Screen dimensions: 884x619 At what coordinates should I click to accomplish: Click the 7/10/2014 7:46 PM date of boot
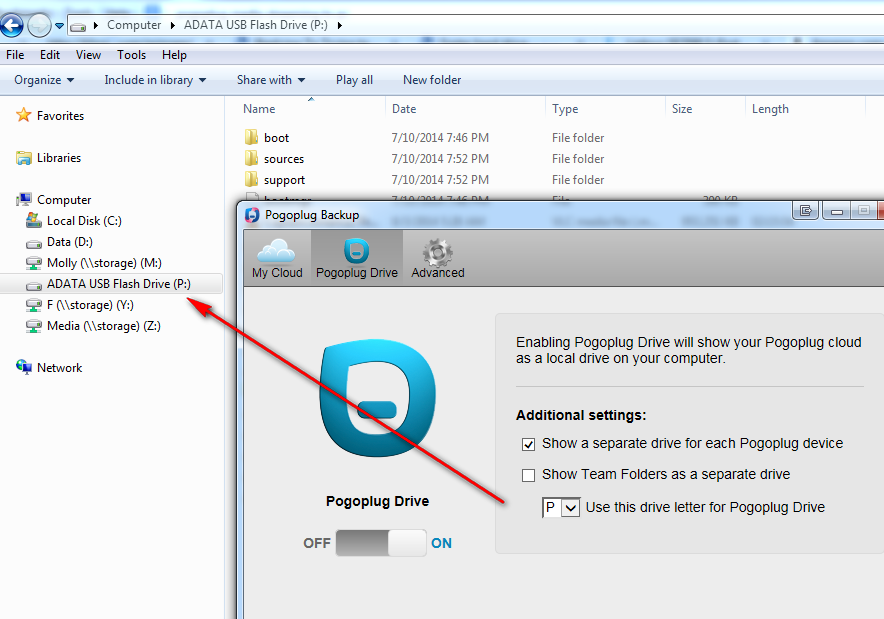tap(440, 138)
